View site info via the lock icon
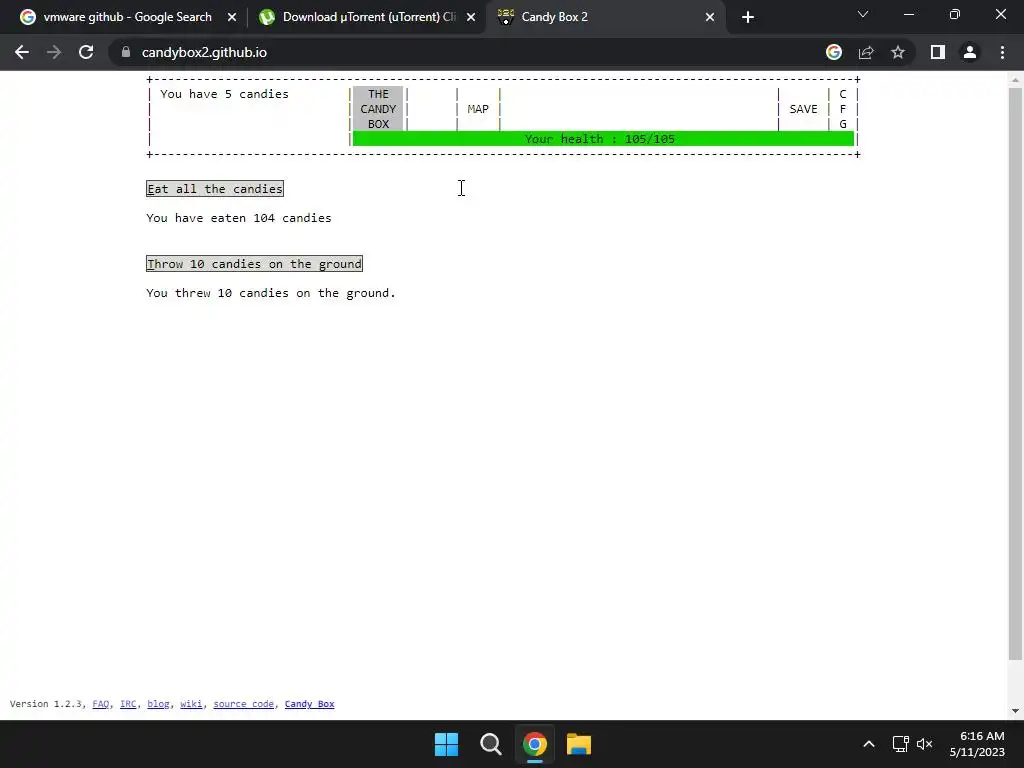1024x768 pixels. (126, 52)
